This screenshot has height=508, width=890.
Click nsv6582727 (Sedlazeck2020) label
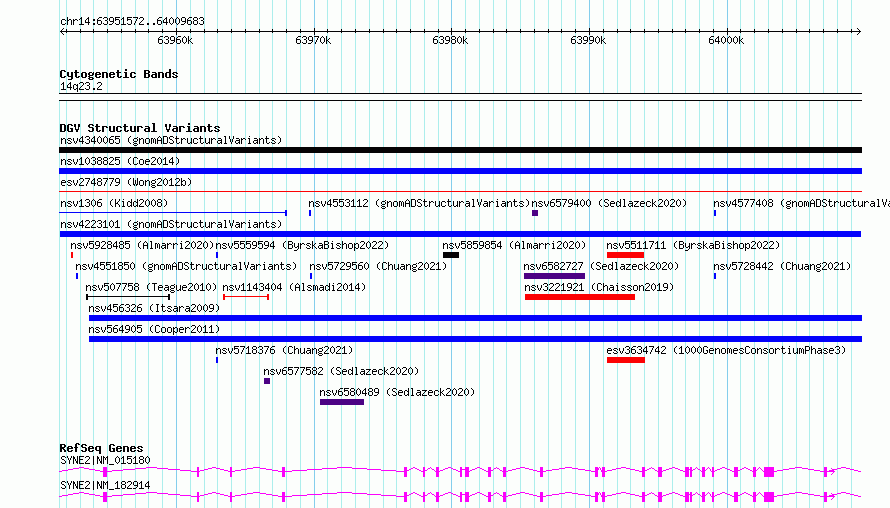coord(601,266)
